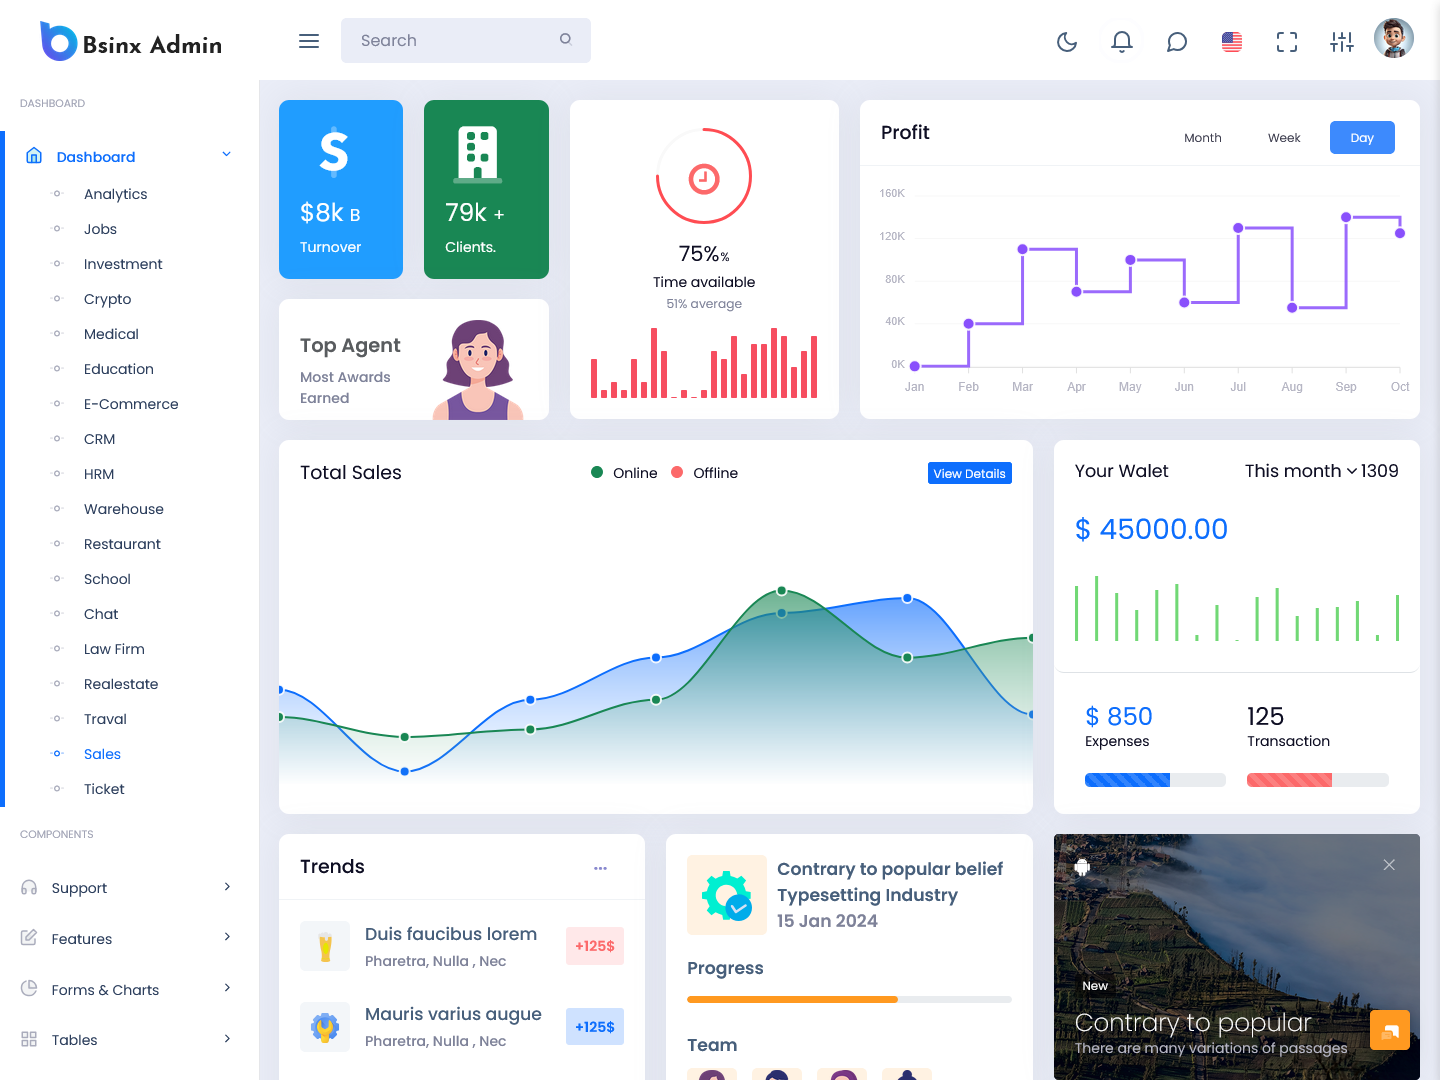
Task: Click the Dashboard home icon
Action: 34,156
